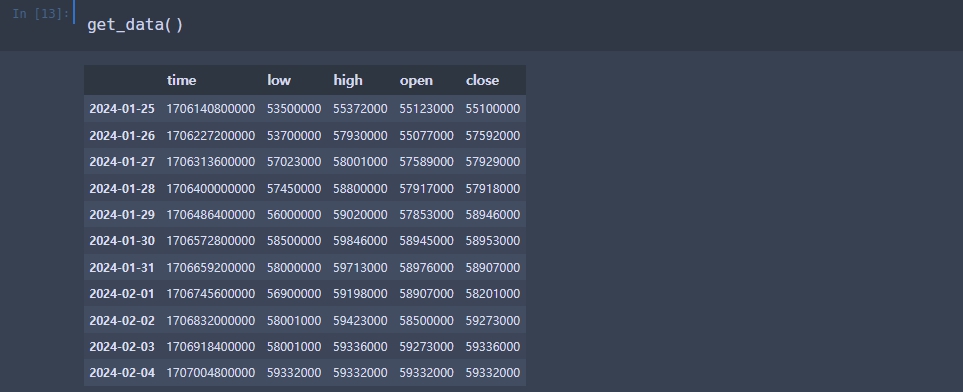Click low value 56900000
Image resolution: width=963 pixels, height=392 pixels.
coord(294,294)
